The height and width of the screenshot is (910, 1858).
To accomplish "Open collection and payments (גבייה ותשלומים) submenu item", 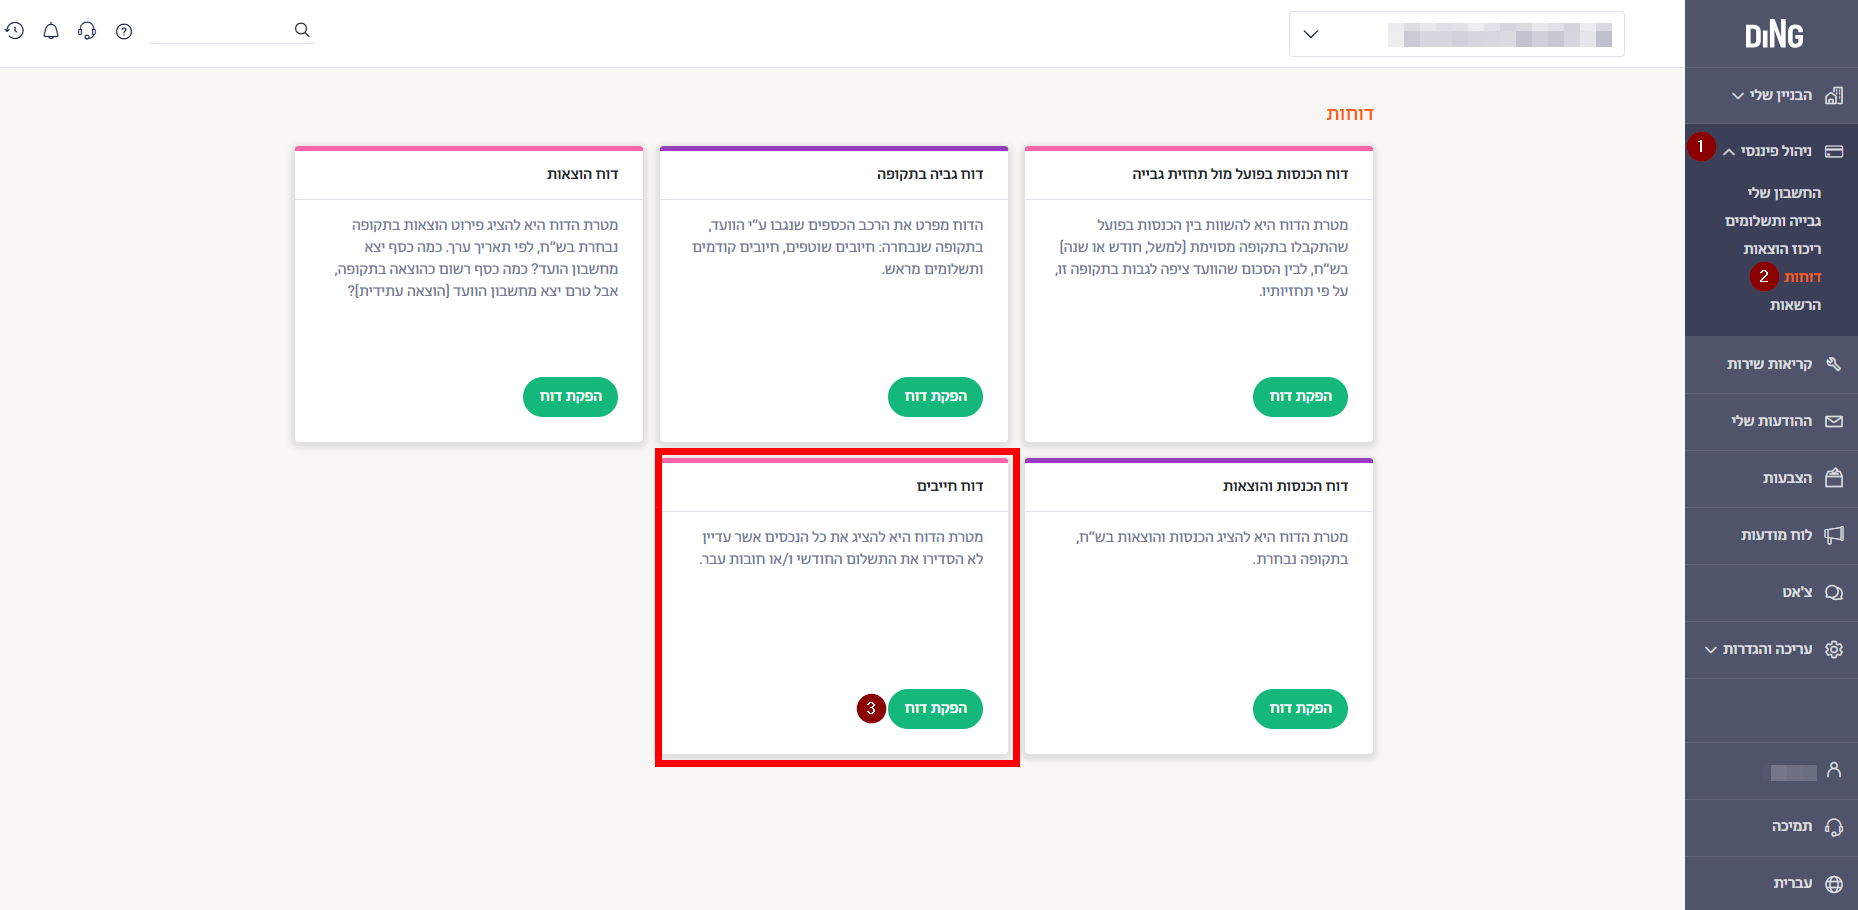I will coord(1772,221).
